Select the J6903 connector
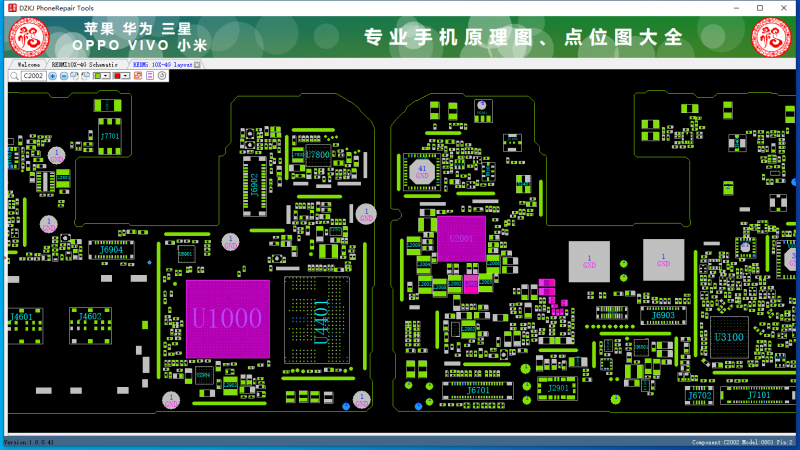 663,315
